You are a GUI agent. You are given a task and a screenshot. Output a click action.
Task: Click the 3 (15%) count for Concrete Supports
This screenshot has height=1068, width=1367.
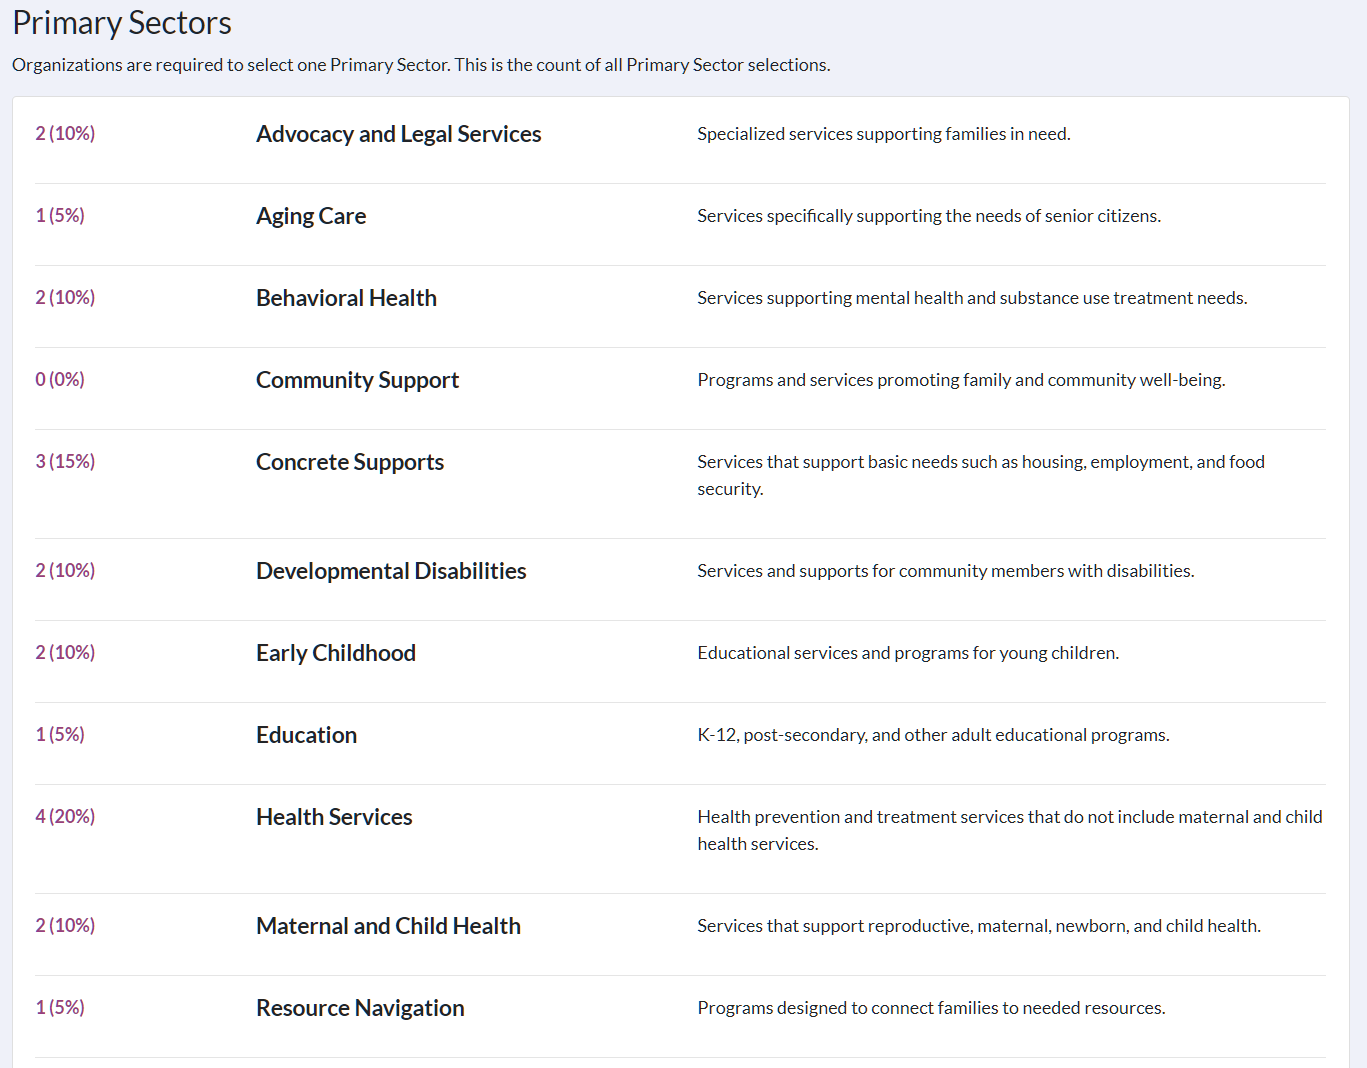[65, 461]
